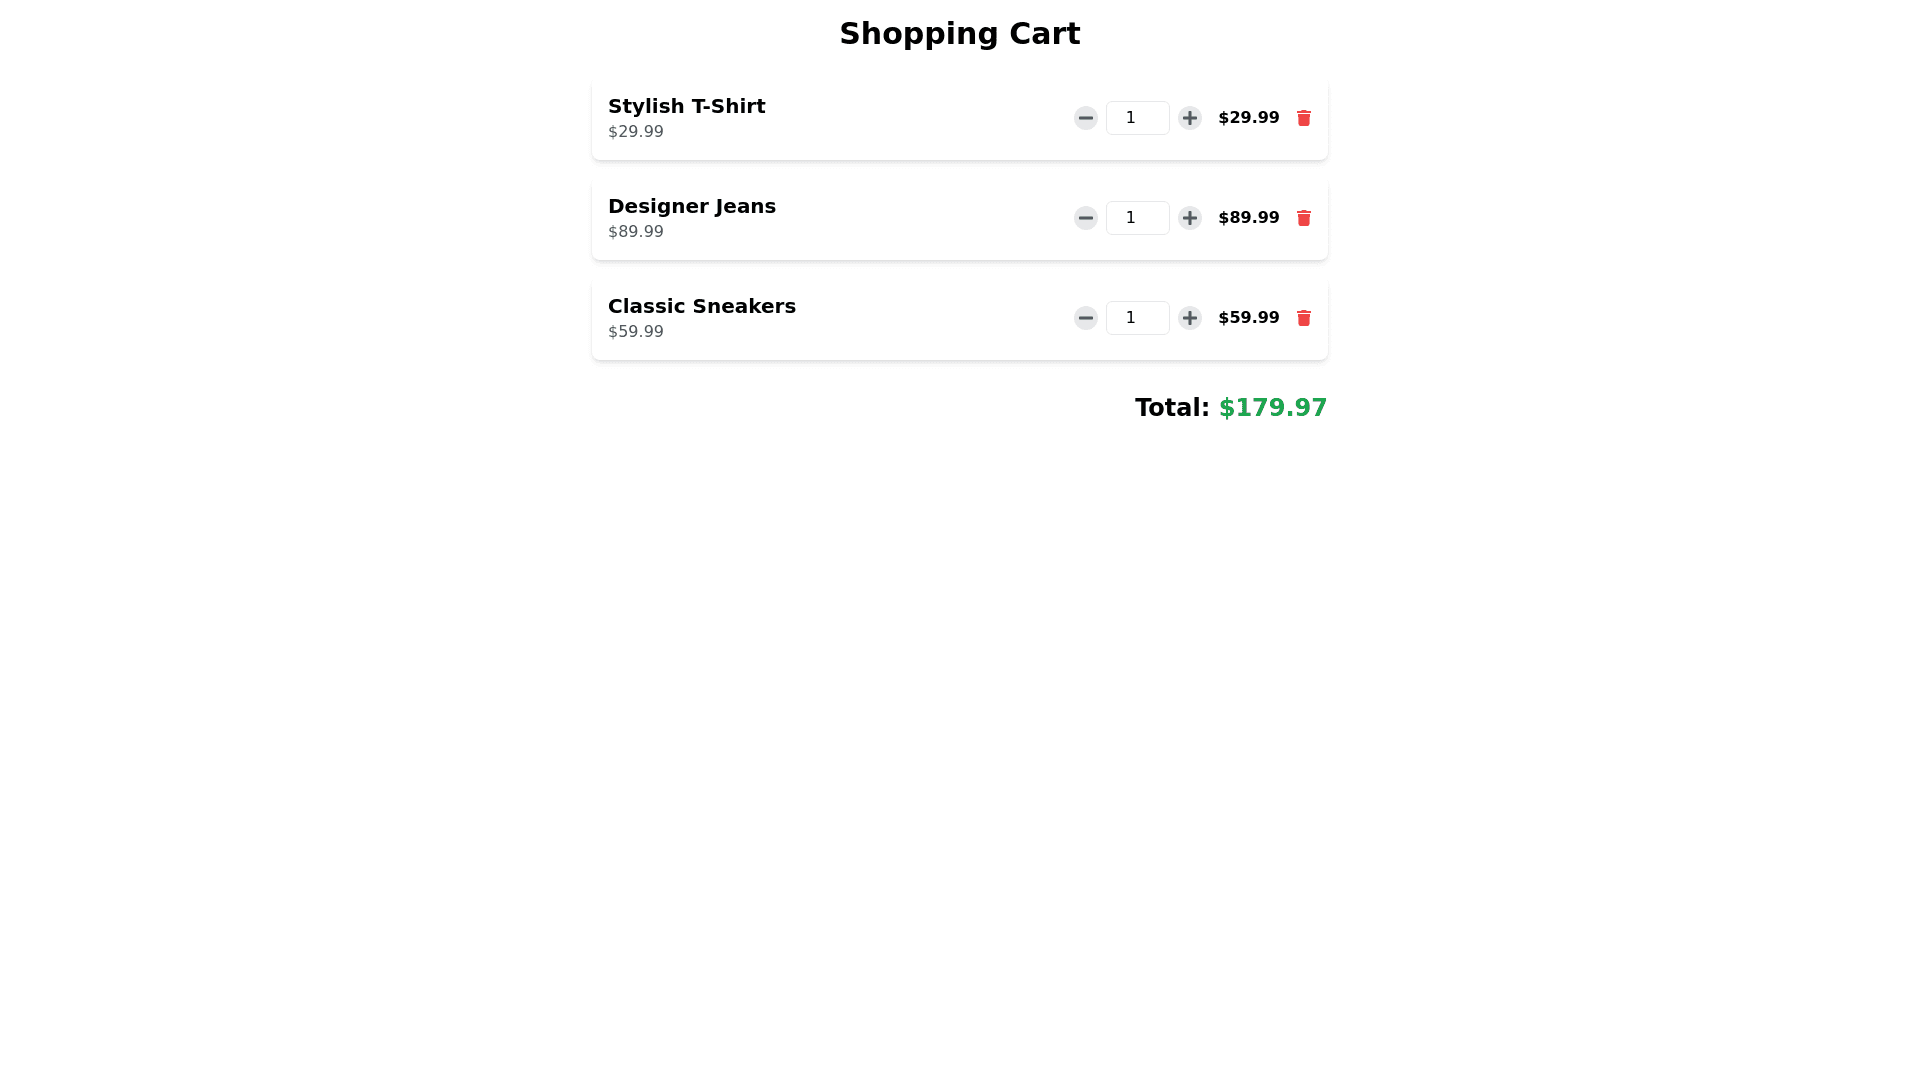Click the Shopping Cart heading

959,34
